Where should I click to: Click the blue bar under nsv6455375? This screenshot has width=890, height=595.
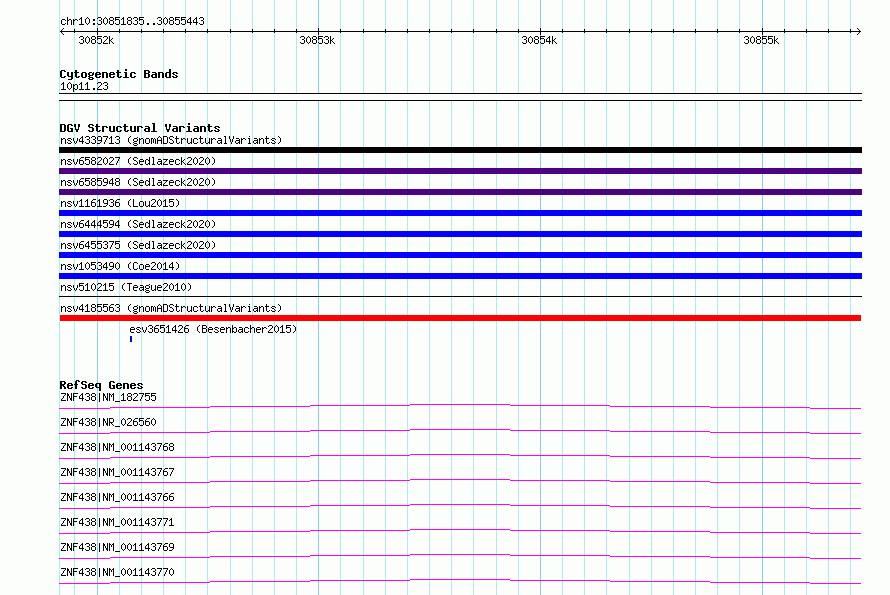coord(460,255)
